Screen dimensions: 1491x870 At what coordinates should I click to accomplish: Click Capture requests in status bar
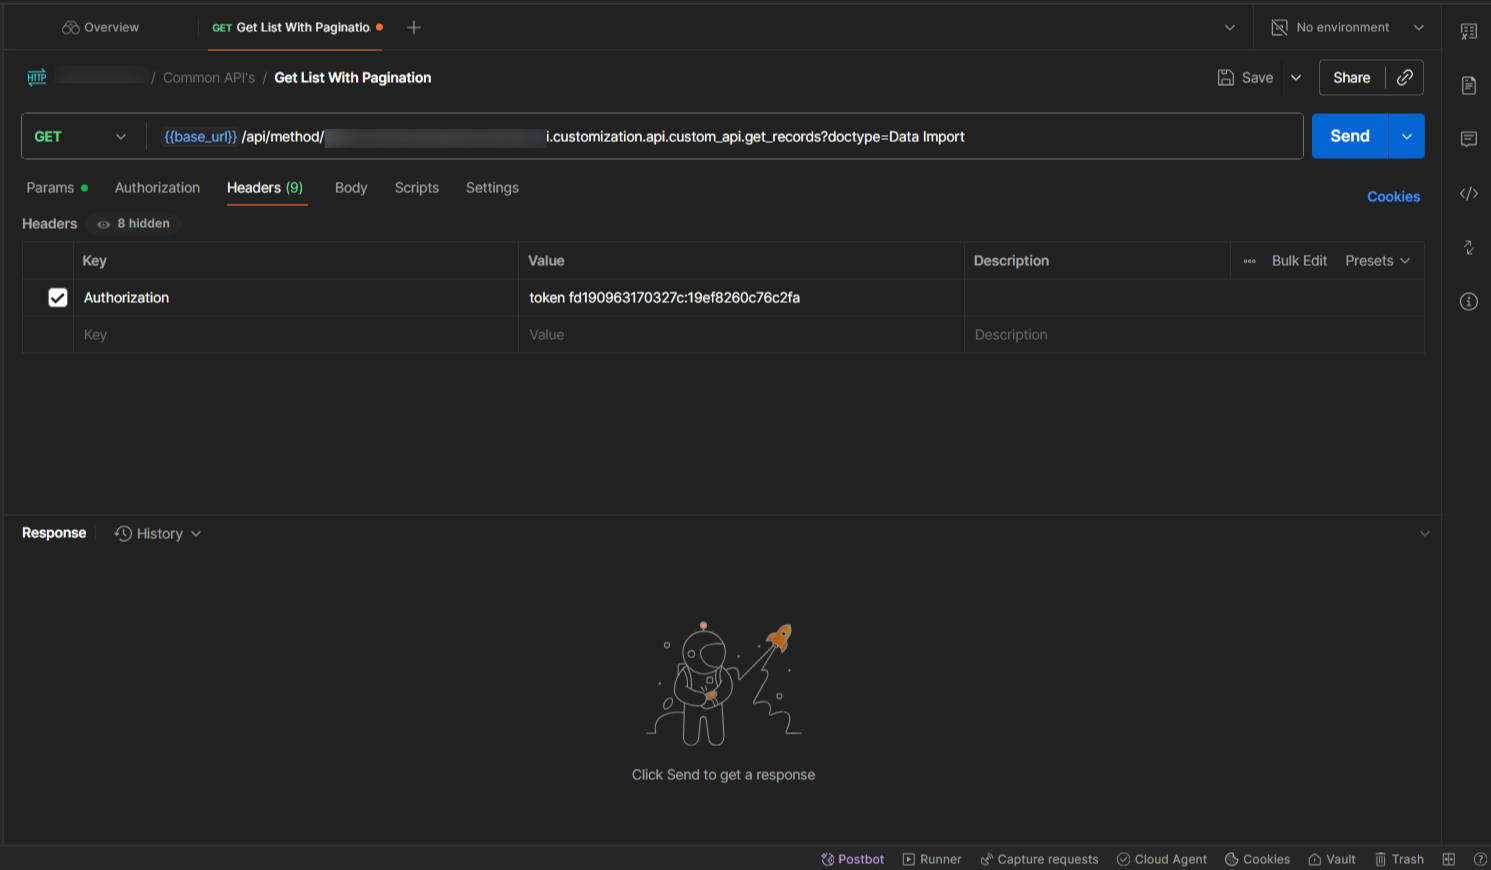pos(1039,859)
